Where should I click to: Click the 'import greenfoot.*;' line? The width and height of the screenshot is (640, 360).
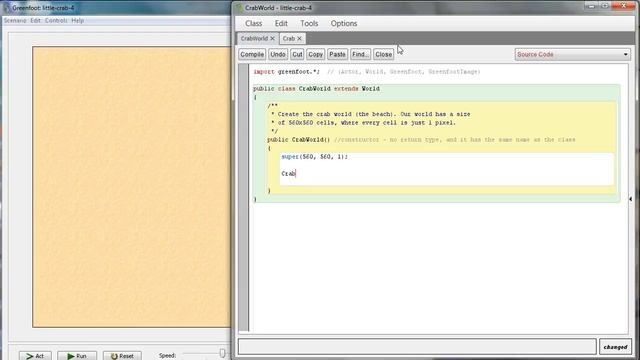click(x=286, y=72)
